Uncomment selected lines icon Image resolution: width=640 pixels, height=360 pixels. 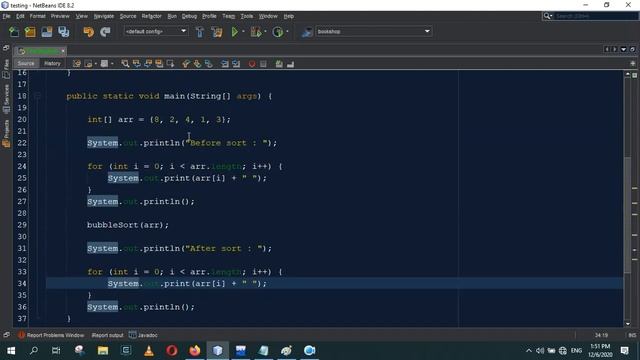(290, 64)
